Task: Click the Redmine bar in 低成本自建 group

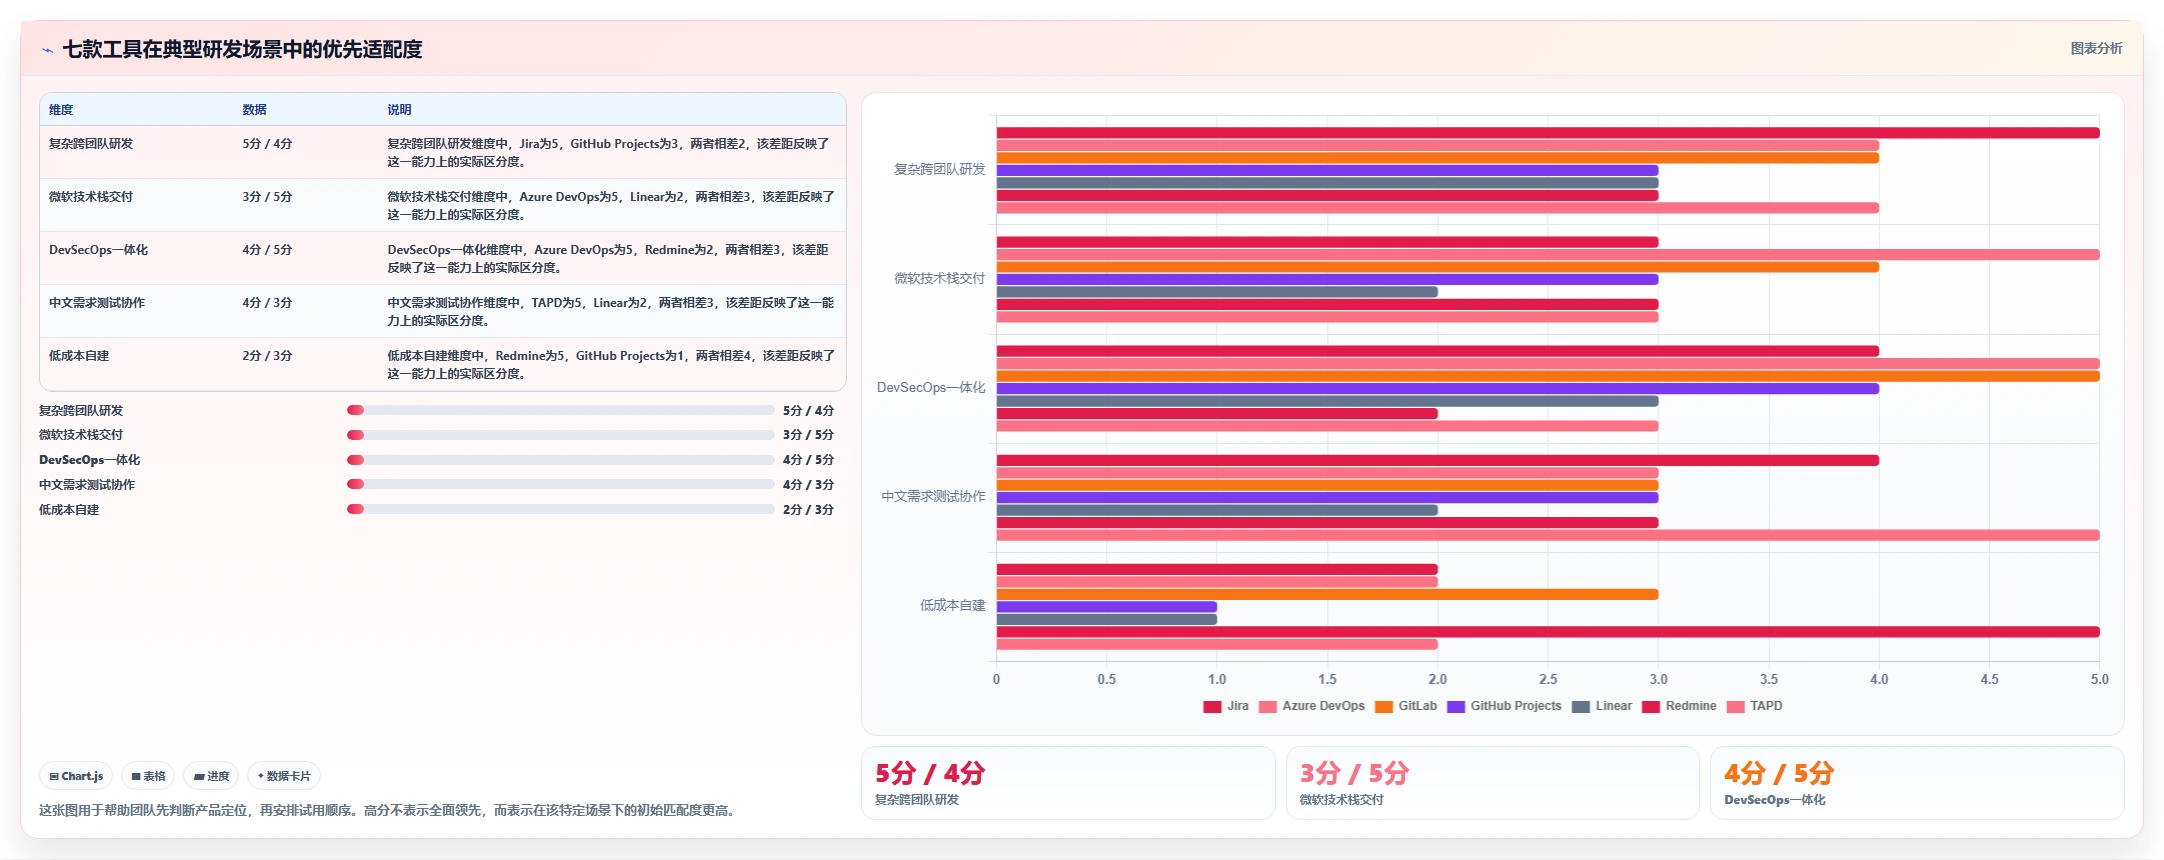Action: pyautogui.click(x=1548, y=632)
